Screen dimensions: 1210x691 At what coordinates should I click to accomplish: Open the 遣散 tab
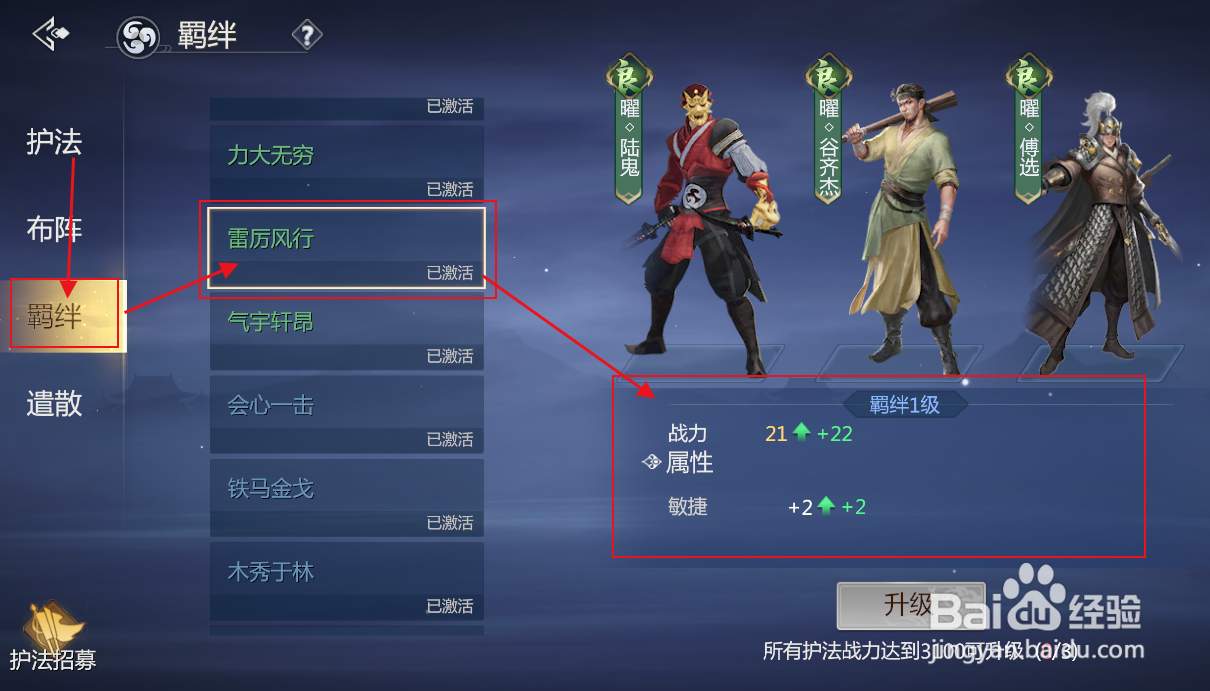pyautogui.click(x=54, y=403)
